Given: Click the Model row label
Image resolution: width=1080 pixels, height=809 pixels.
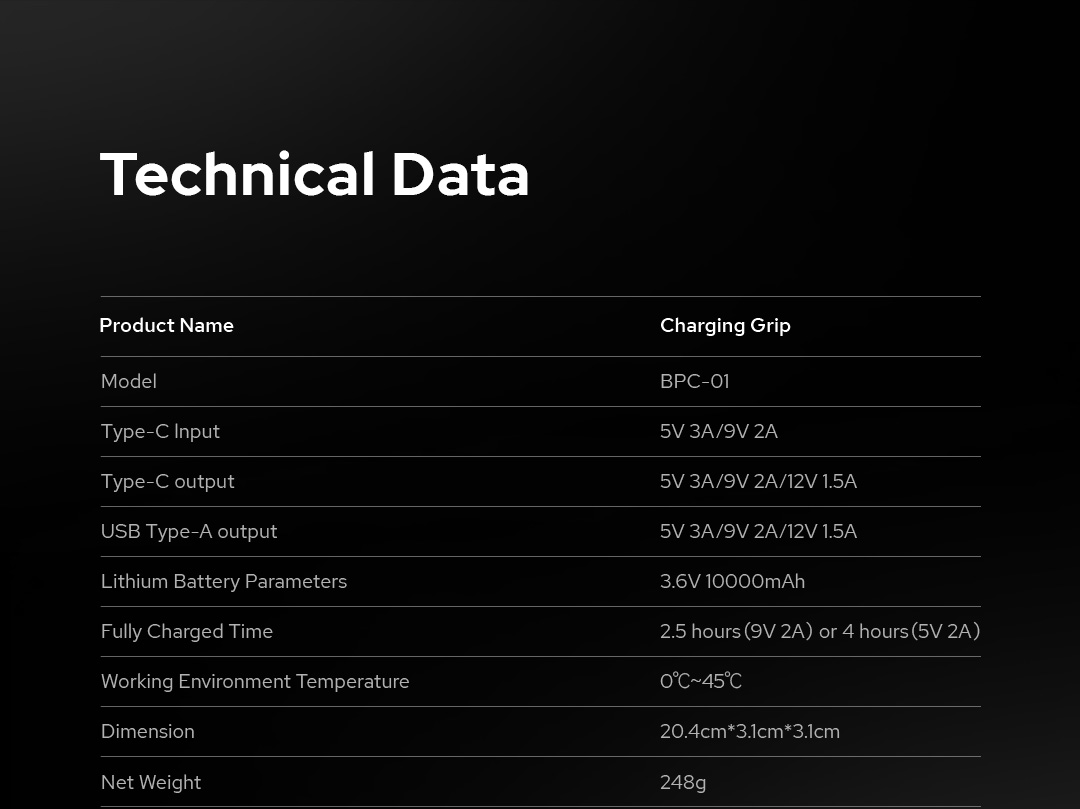Looking at the screenshot, I should coord(129,382).
